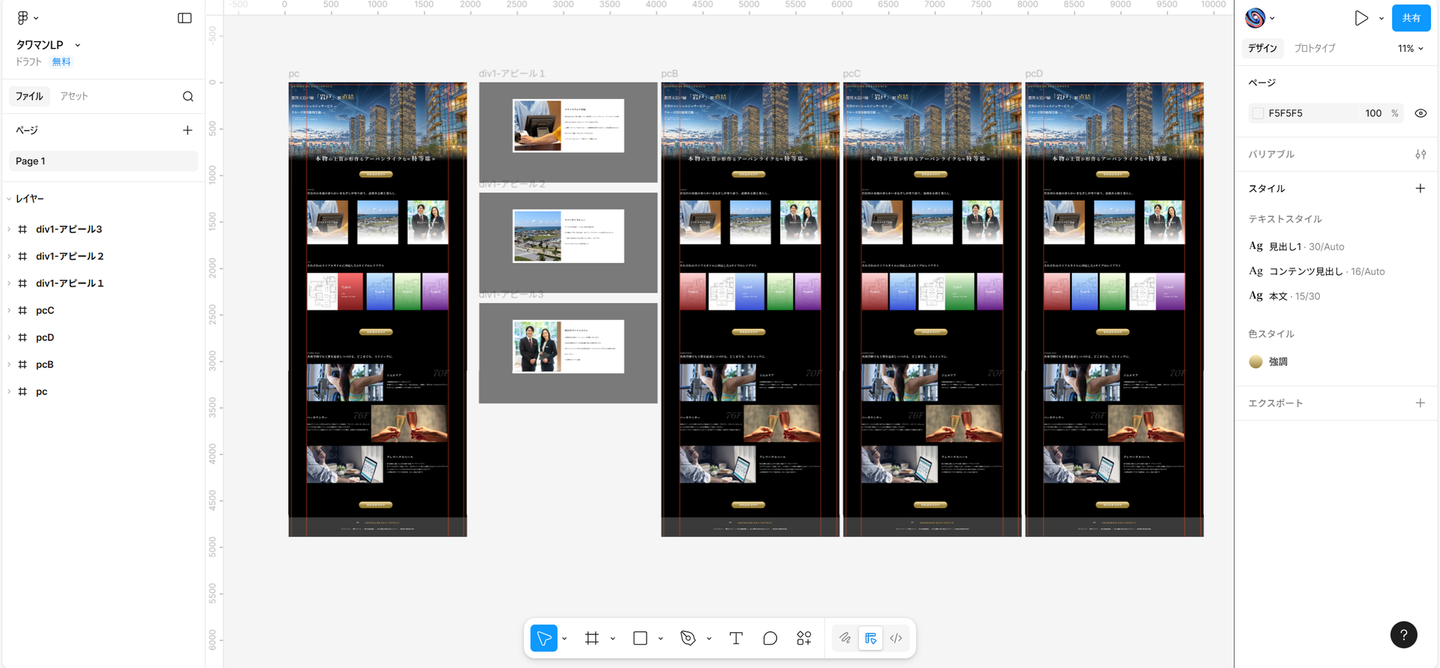Switch to the プロトタイプ tab
Image resolution: width=1440 pixels, height=668 pixels.
(x=1314, y=48)
